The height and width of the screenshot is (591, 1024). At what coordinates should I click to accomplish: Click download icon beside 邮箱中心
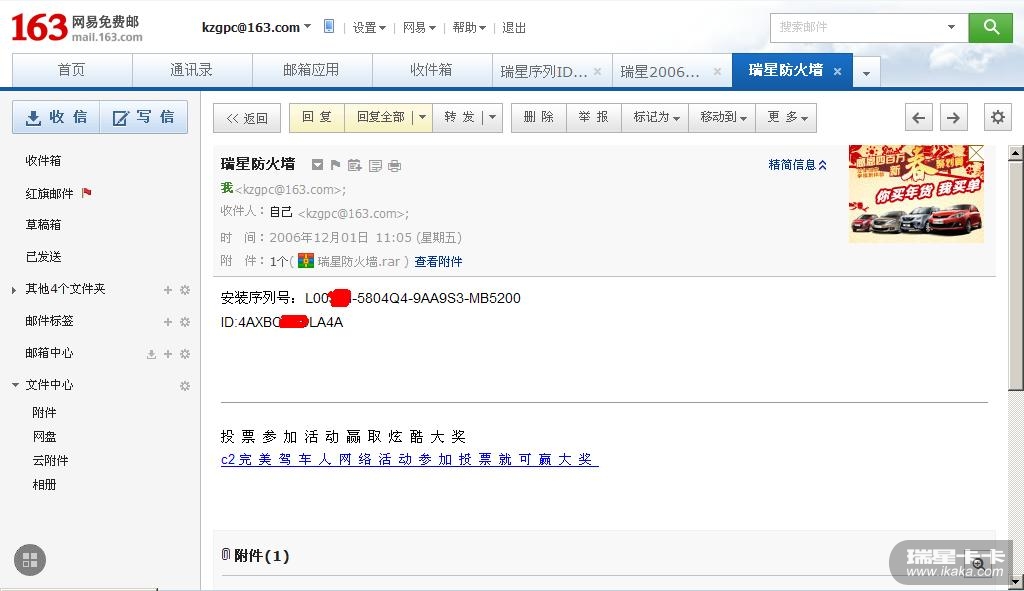coord(151,354)
